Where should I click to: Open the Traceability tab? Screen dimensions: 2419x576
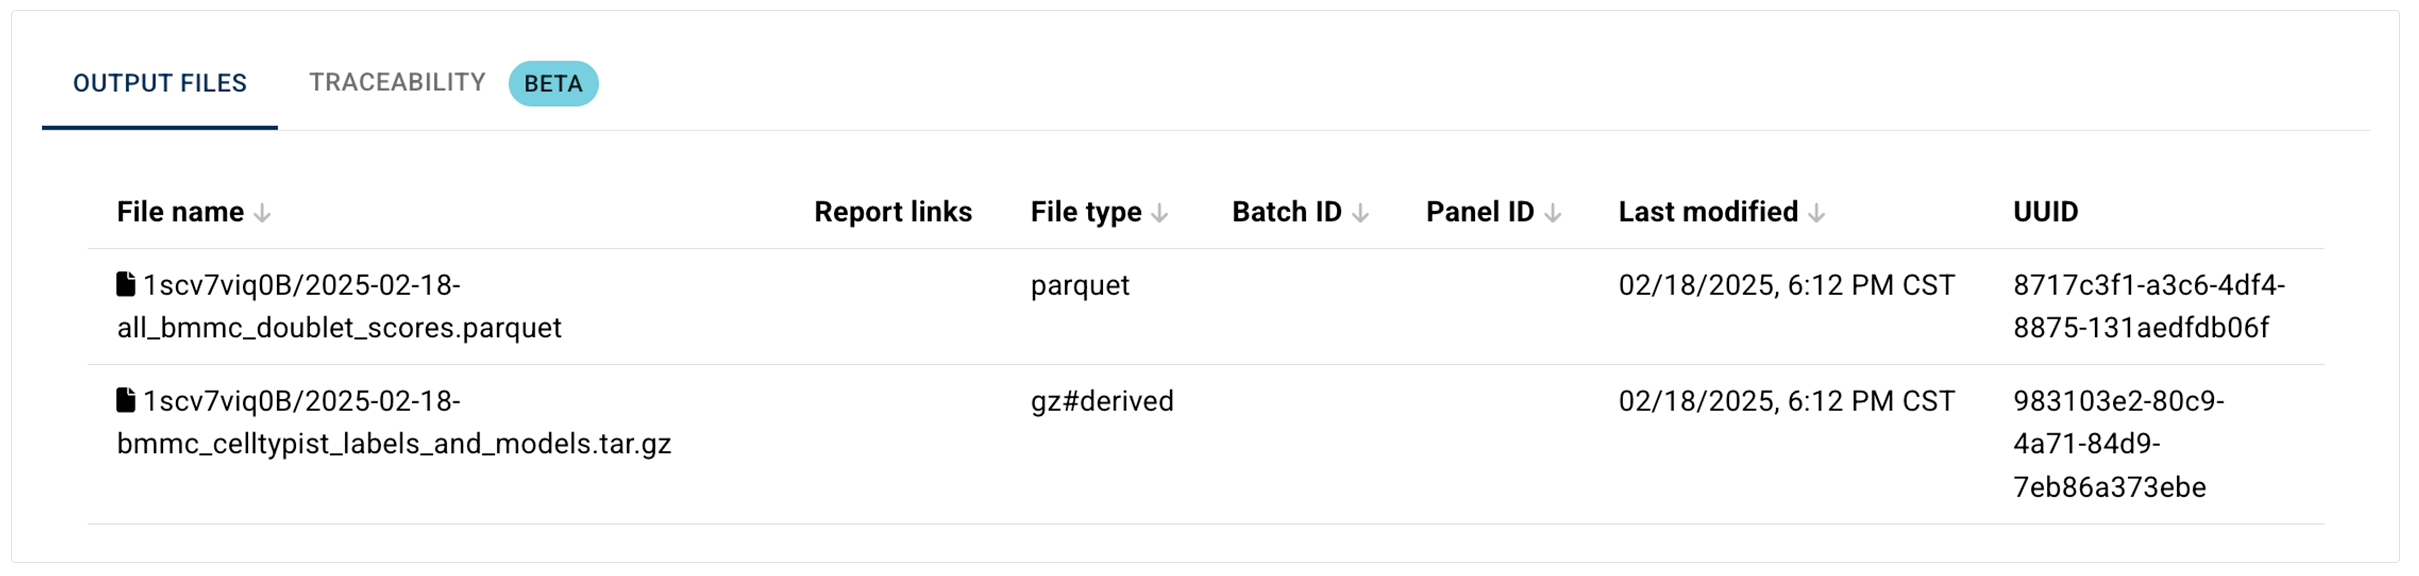tap(397, 83)
